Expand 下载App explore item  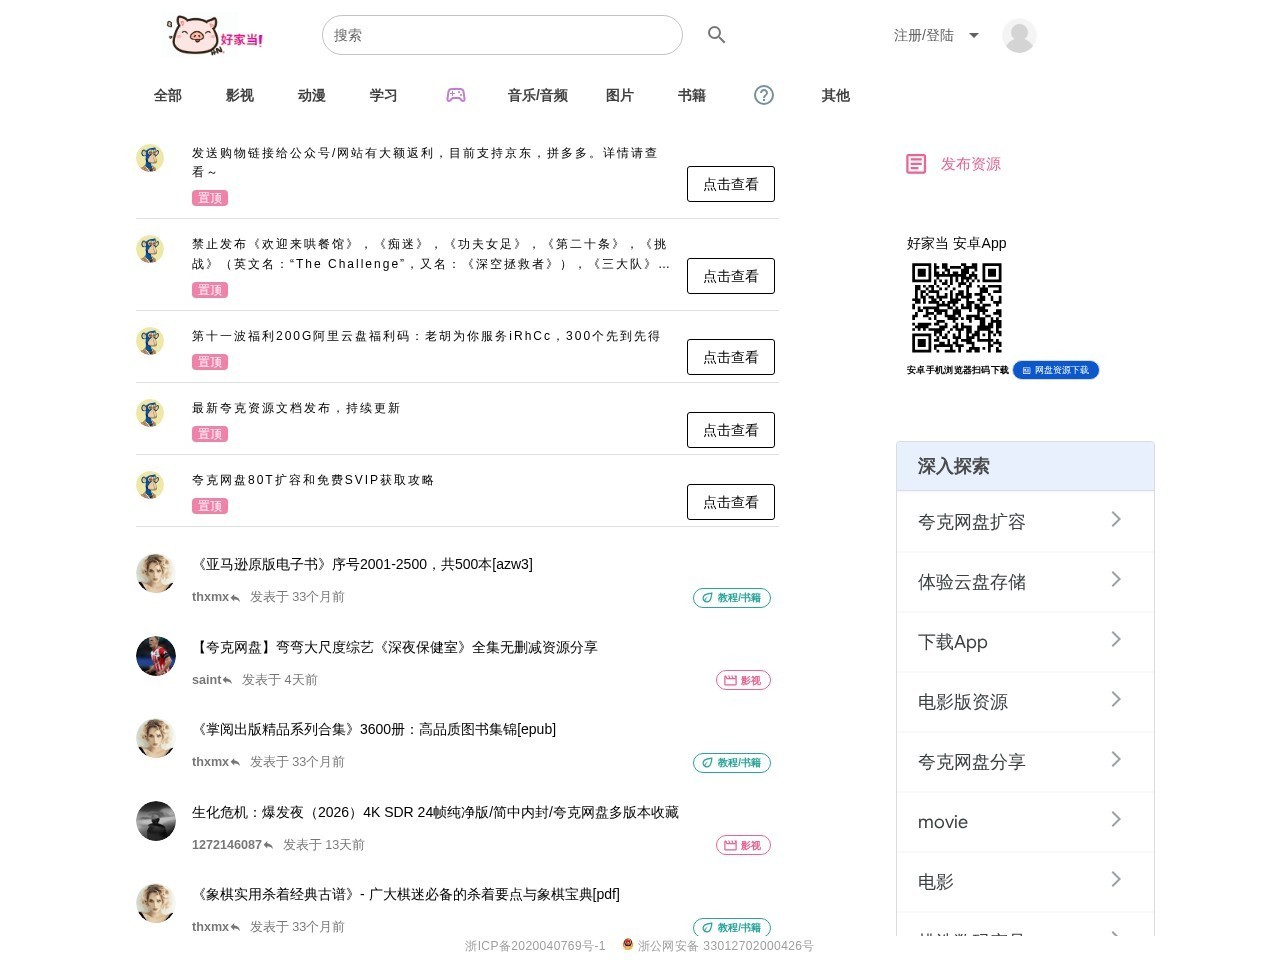pyautogui.click(x=1025, y=641)
